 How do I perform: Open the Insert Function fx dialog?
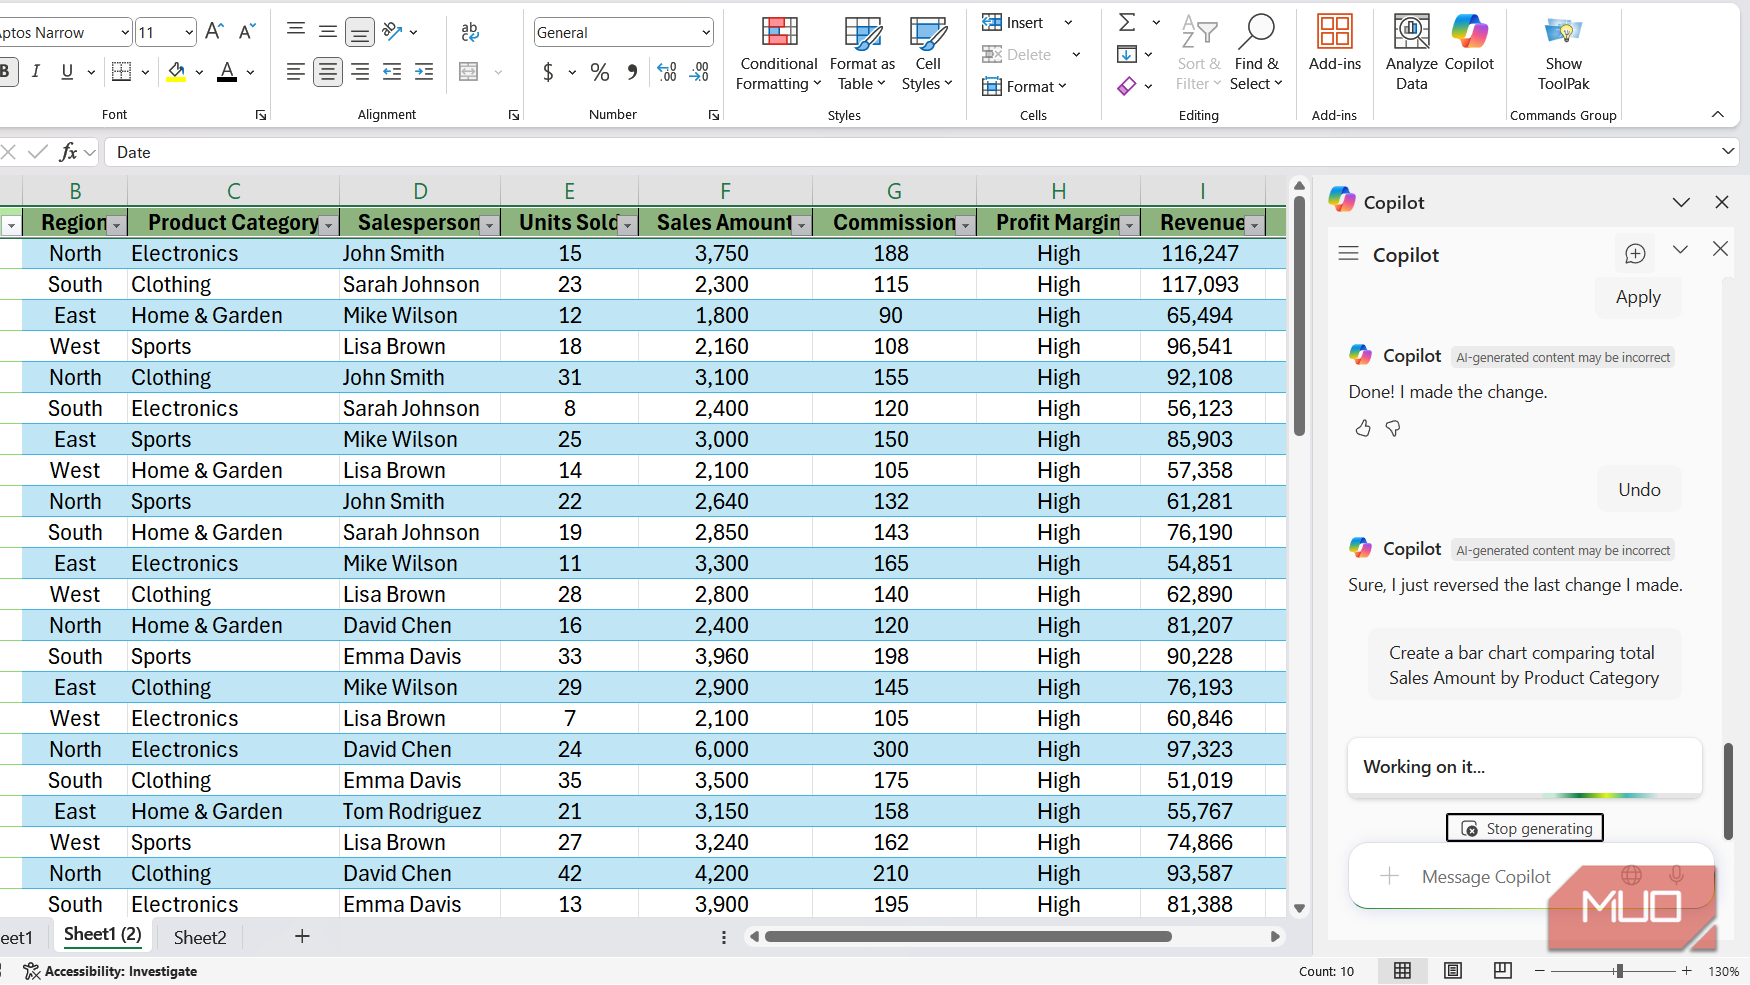(68, 152)
